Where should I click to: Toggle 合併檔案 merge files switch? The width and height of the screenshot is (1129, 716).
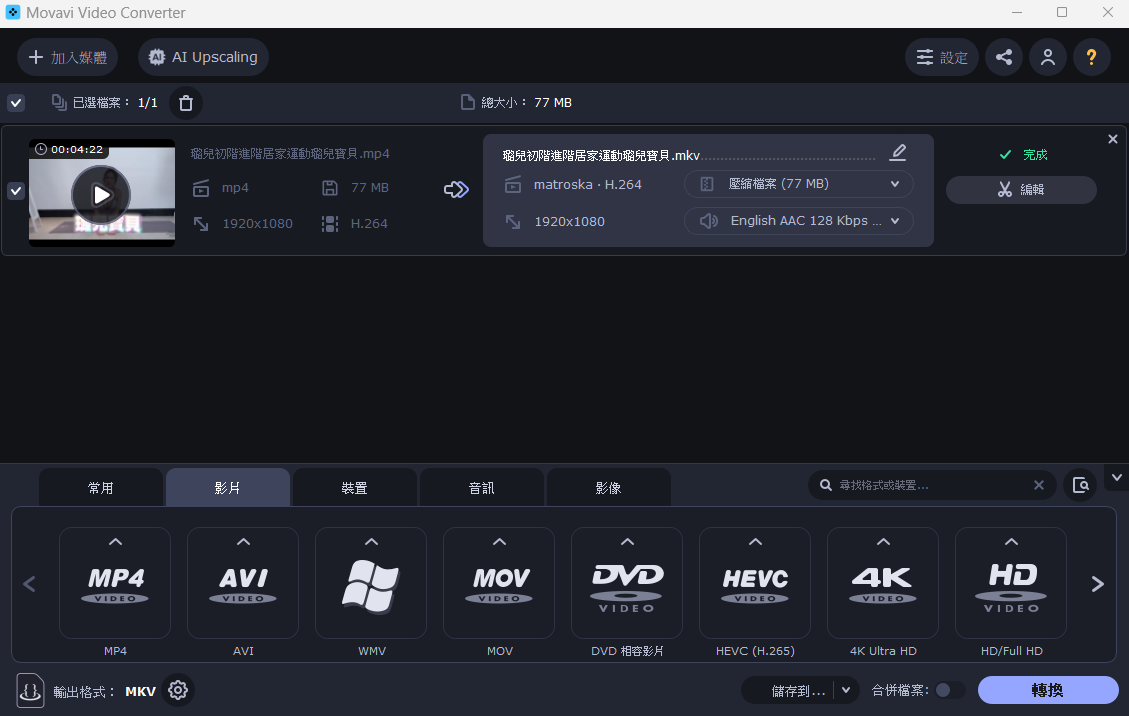point(950,690)
